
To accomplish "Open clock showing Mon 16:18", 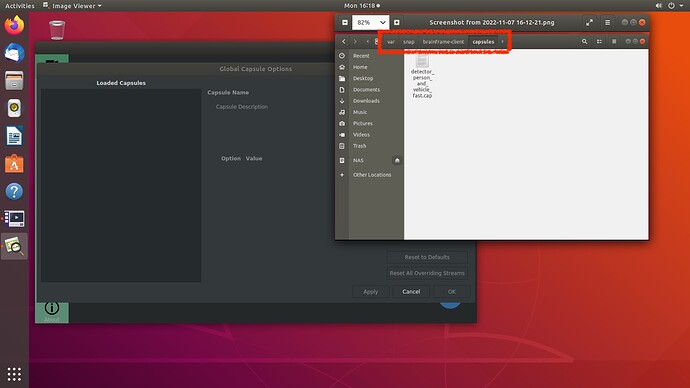I will coord(362,6).
